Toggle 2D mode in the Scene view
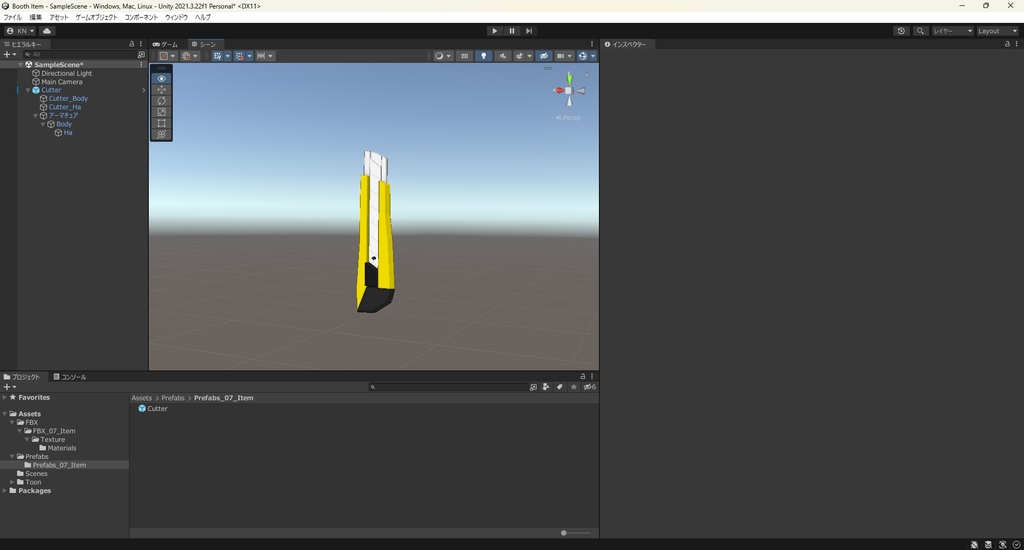The image size is (1024, 550). pos(464,56)
